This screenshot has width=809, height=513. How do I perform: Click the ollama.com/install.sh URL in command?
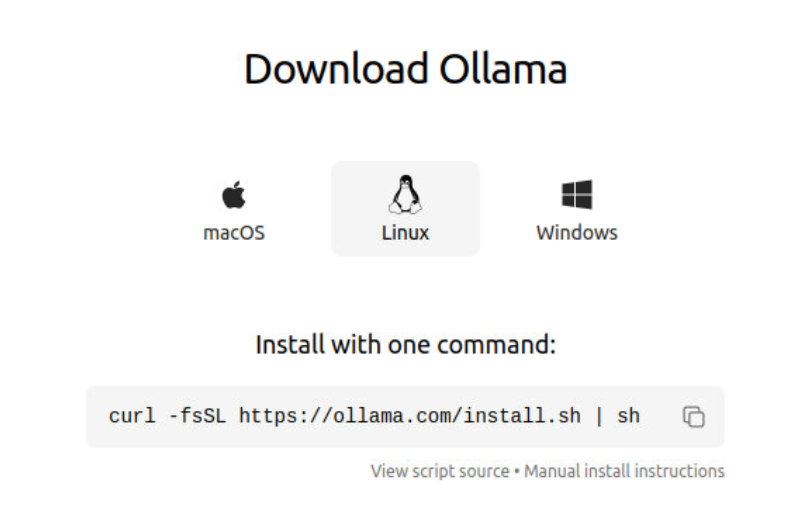click(410, 416)
